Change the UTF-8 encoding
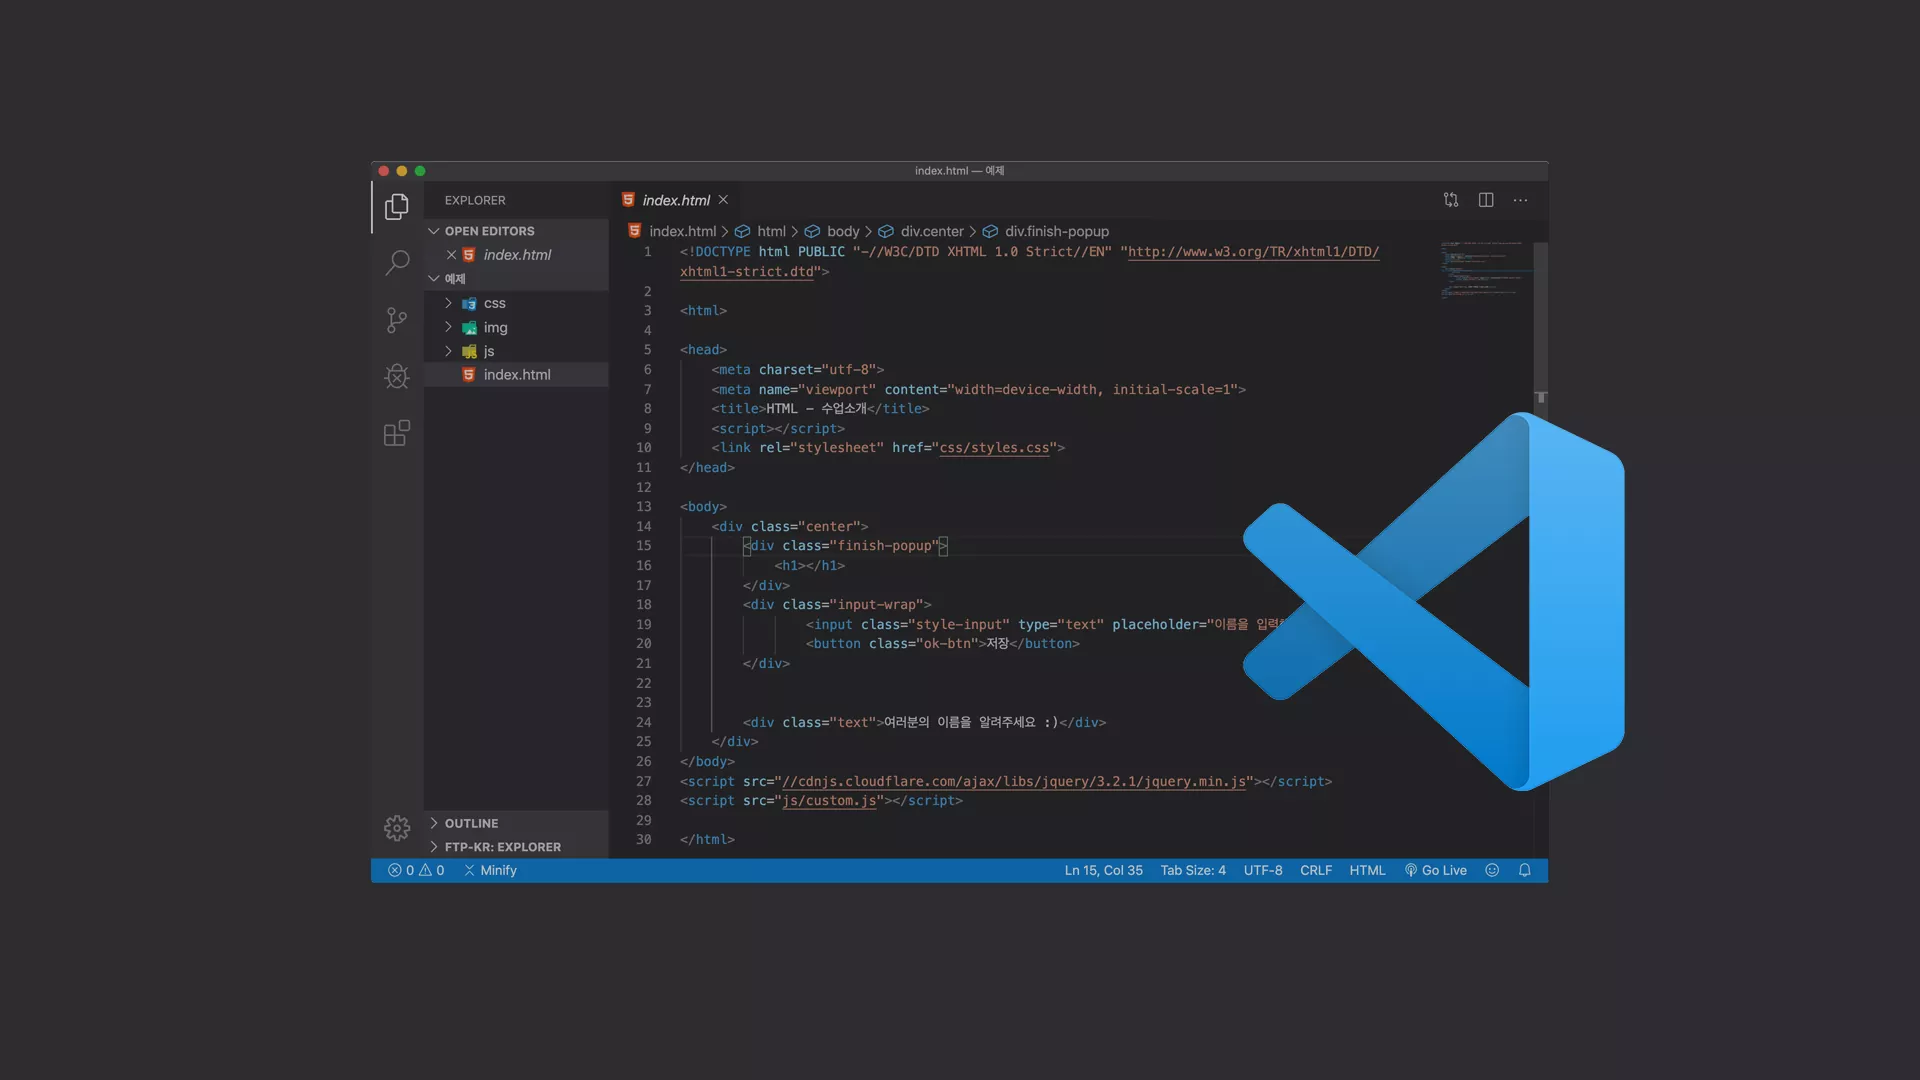This screenshot has height=1080, width=1920. pyautogui.click(x=1263, y=871)
